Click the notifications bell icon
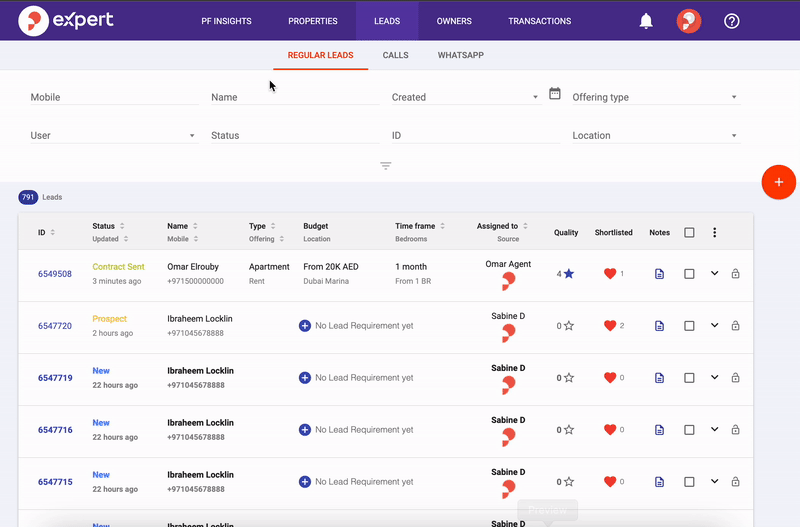 coord(646,21)
